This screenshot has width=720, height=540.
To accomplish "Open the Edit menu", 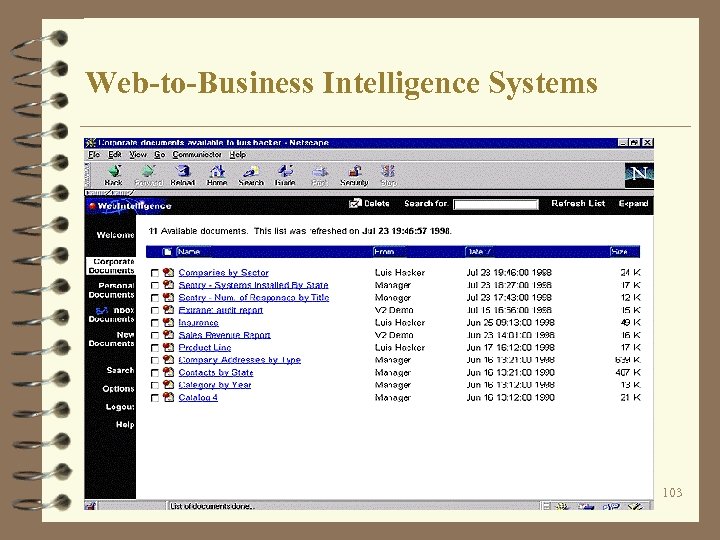I will pos(115,155).
